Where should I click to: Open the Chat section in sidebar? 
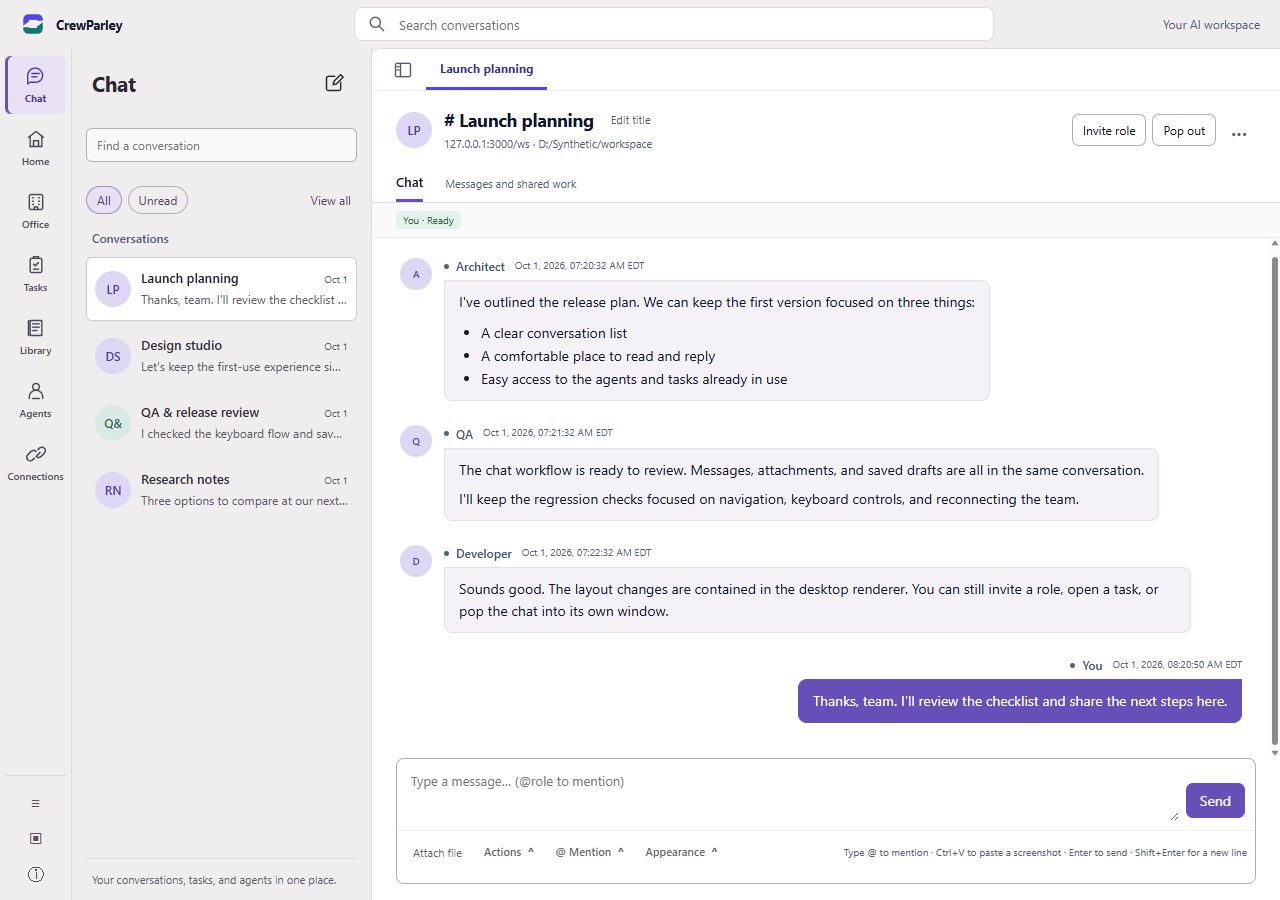[35, 85]
